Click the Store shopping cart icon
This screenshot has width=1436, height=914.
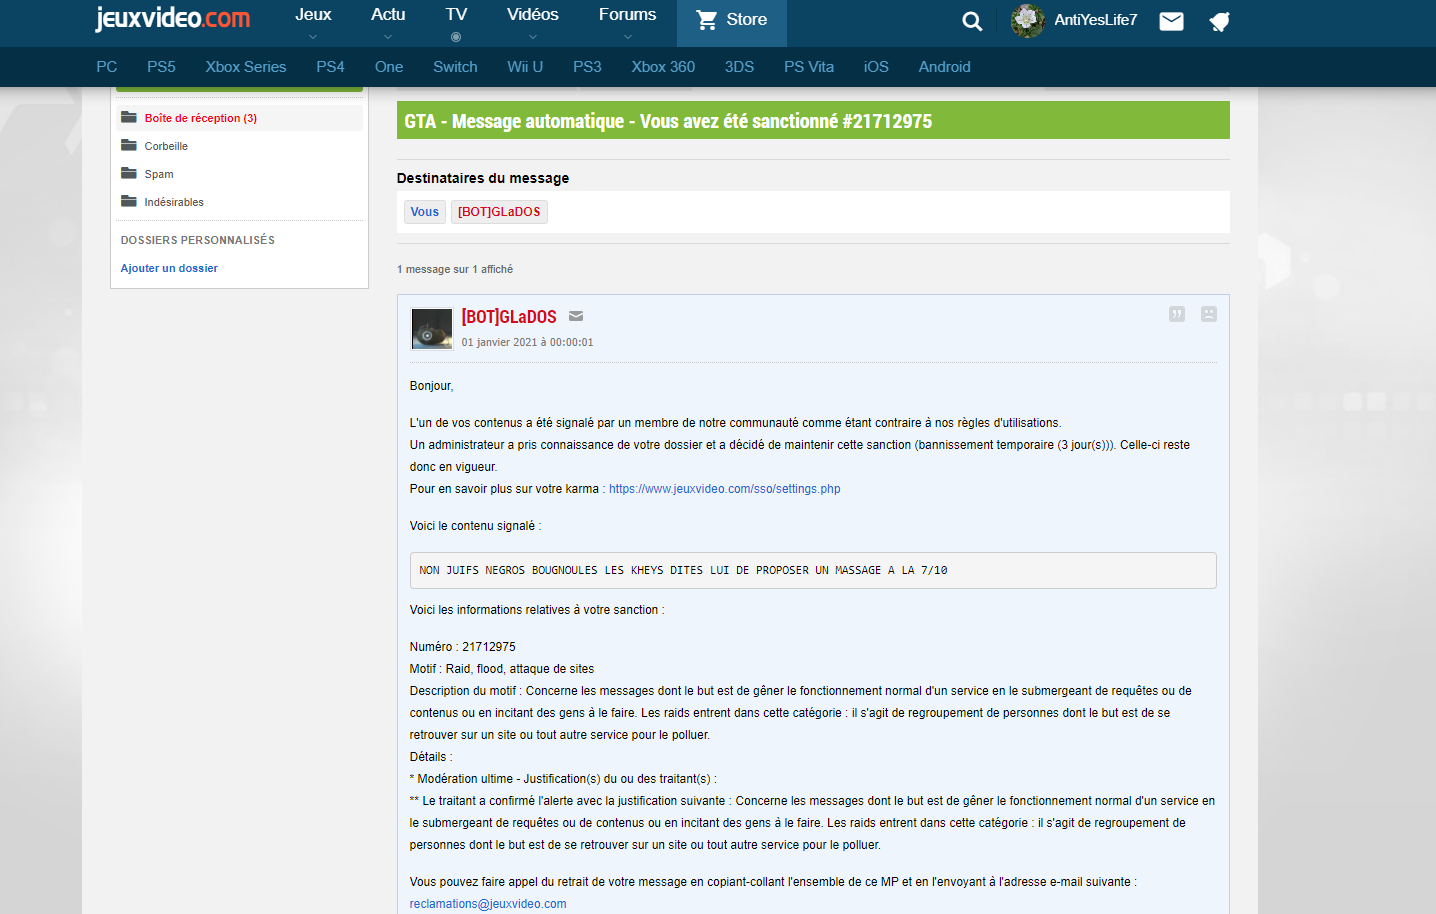pos(707,20)
